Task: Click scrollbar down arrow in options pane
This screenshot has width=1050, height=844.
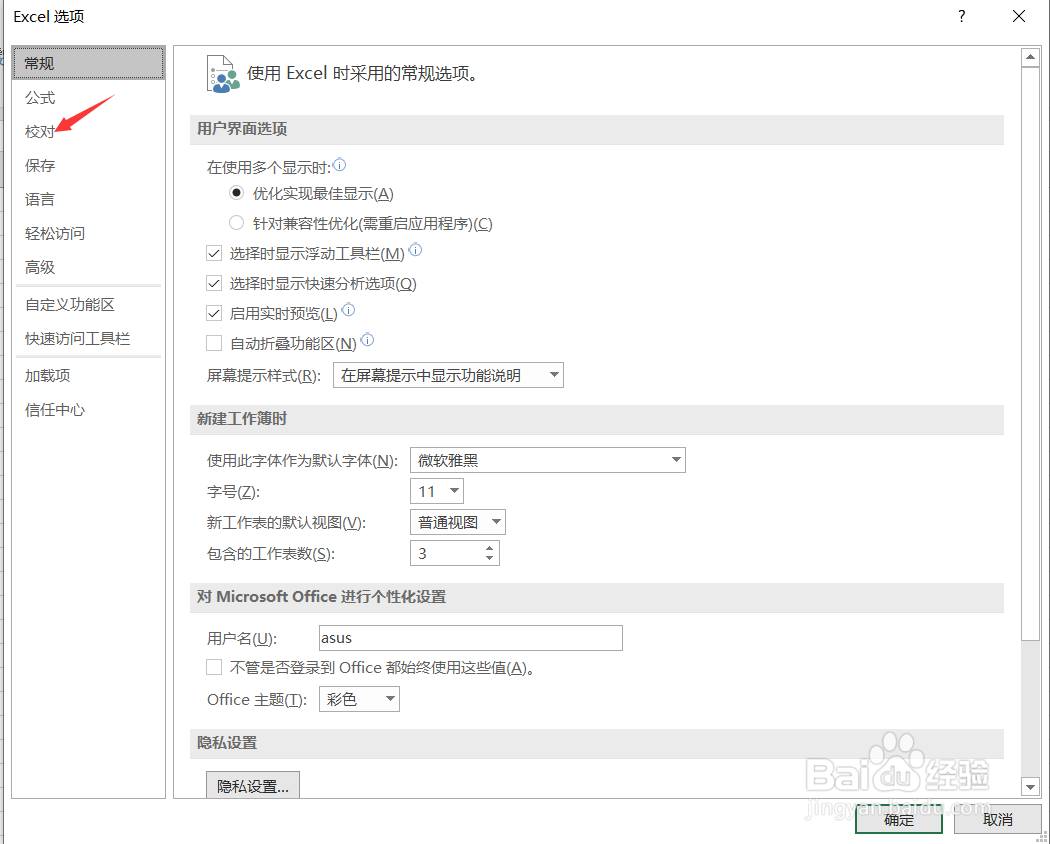Action: coord(1030,786)
